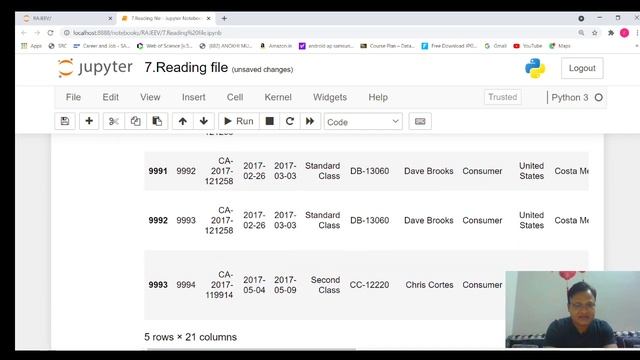Open the Maps bookmark

[x=560, y=46]
